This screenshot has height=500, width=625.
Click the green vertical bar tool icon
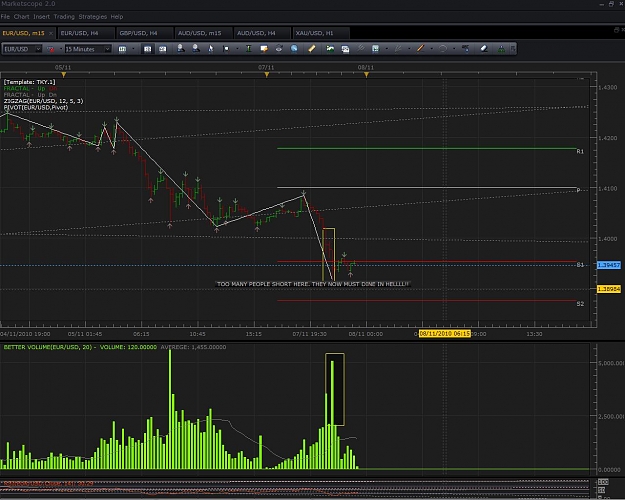(248, 49)
